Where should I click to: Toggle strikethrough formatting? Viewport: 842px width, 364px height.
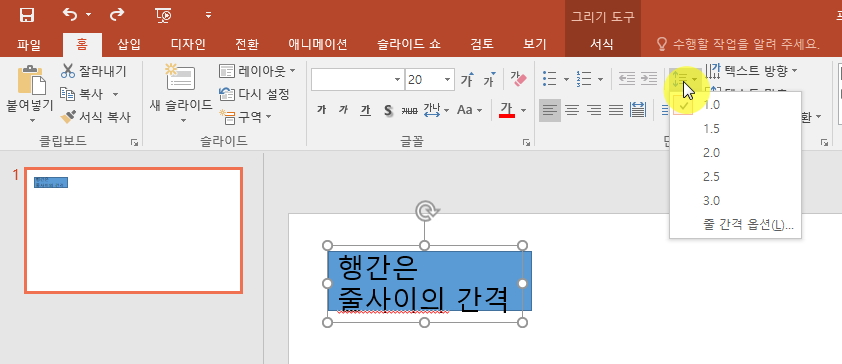click(409, 111)
